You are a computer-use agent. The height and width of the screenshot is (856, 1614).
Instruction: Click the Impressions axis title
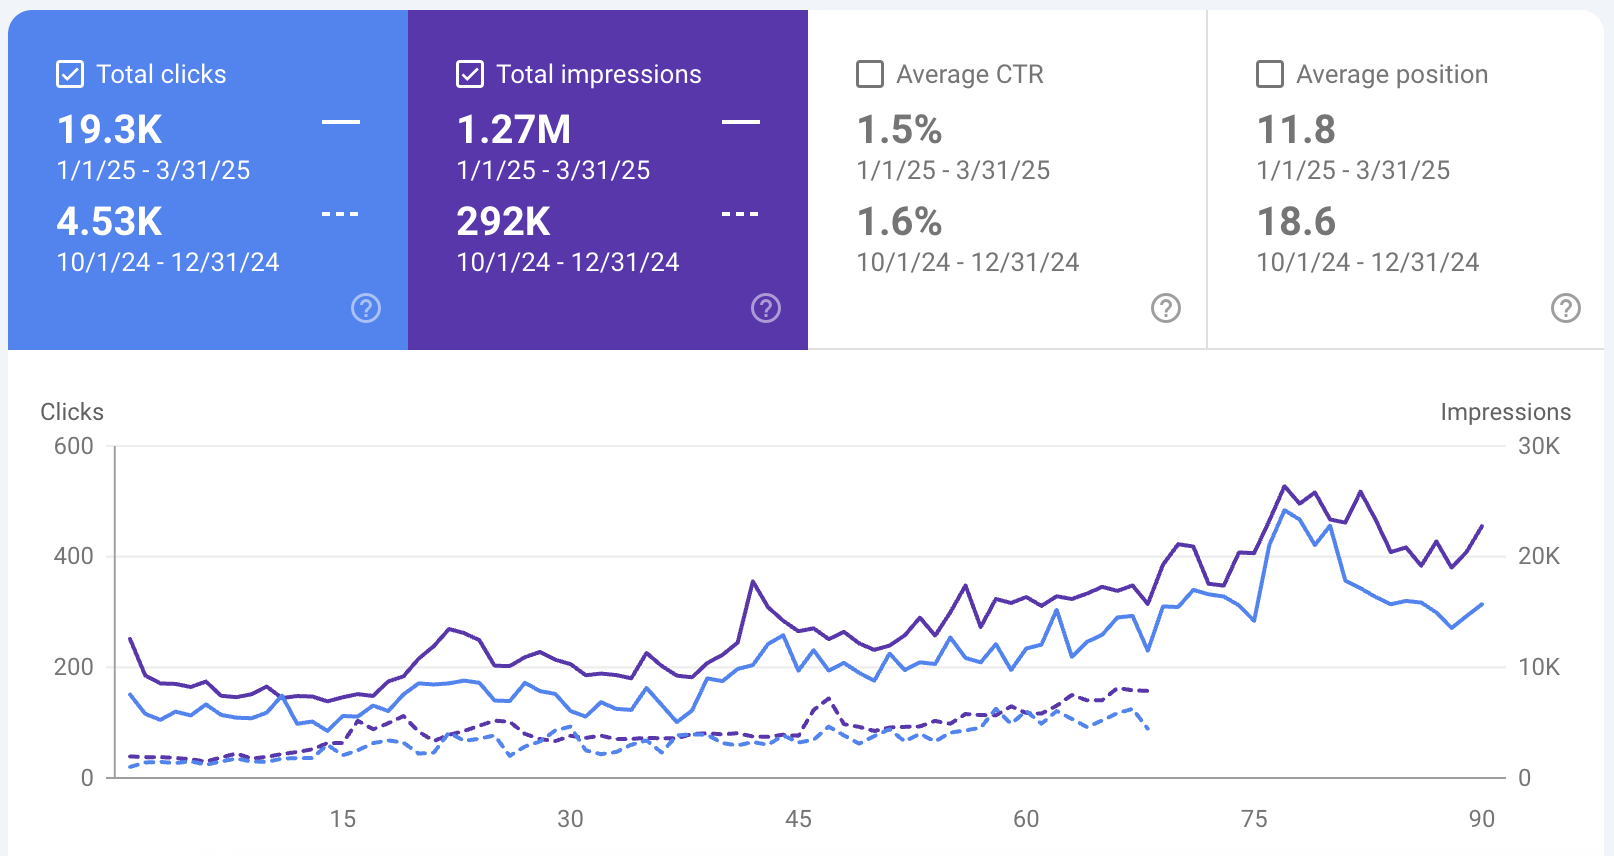pyautogui.click(x=1505, y=412)
